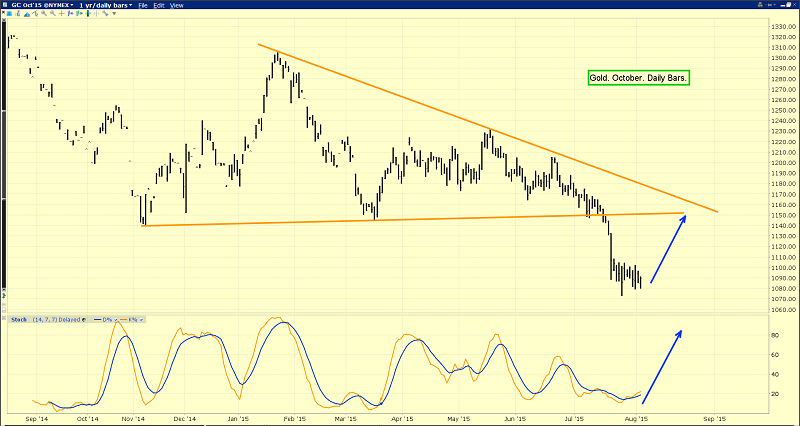Open the Edit menu
The image size is (800, 426).
coord(160,6)
